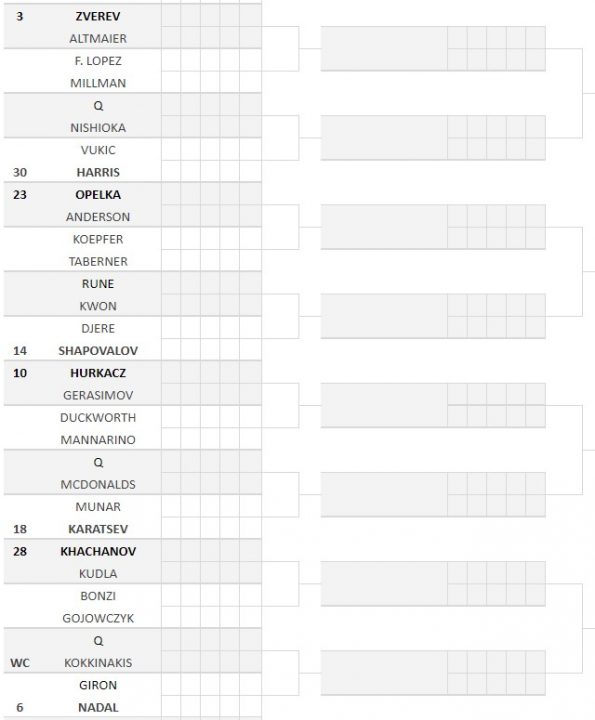Image resolution: width=595 pixels, height=720 pixels.
Task: Select the KOKKINAKIS wildcard entry
Action: (98, 663)
